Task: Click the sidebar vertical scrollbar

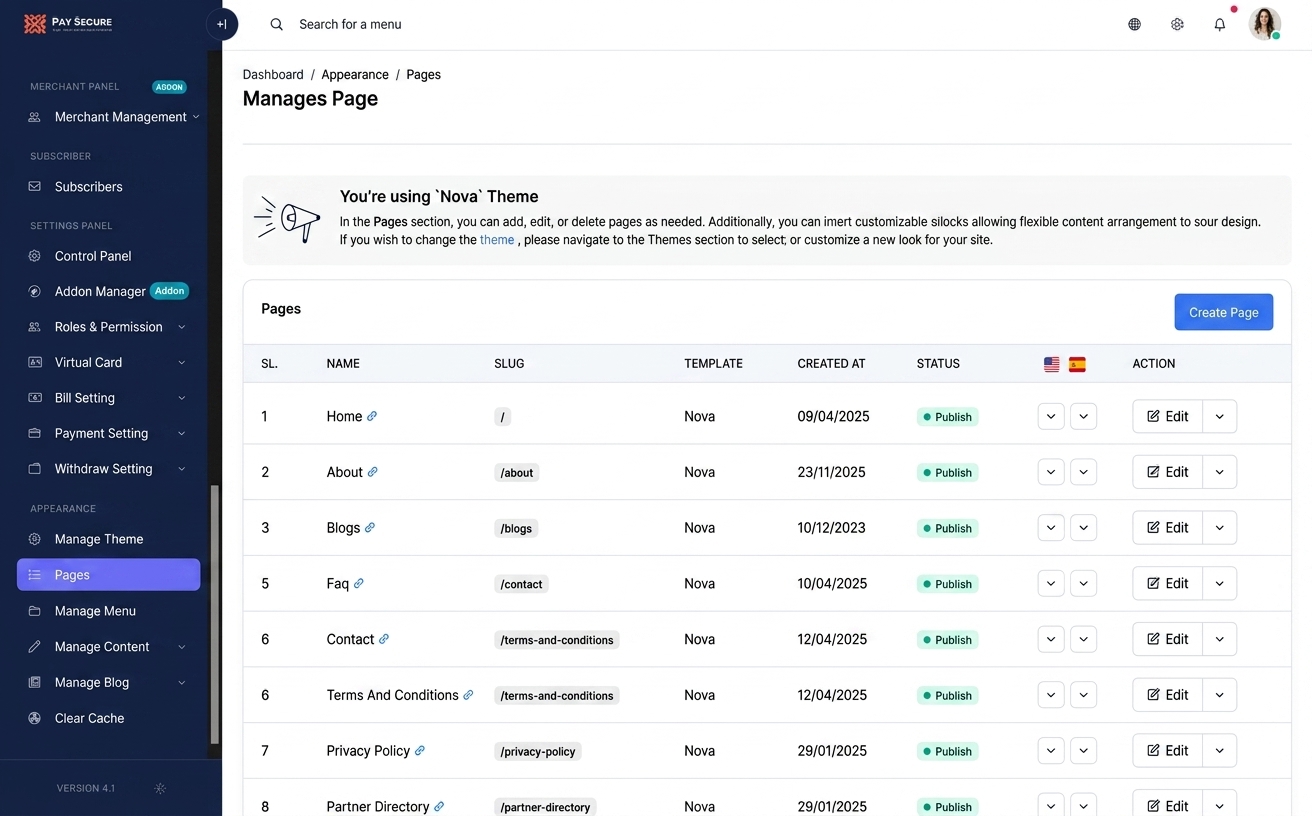Action: click(214, 615)
